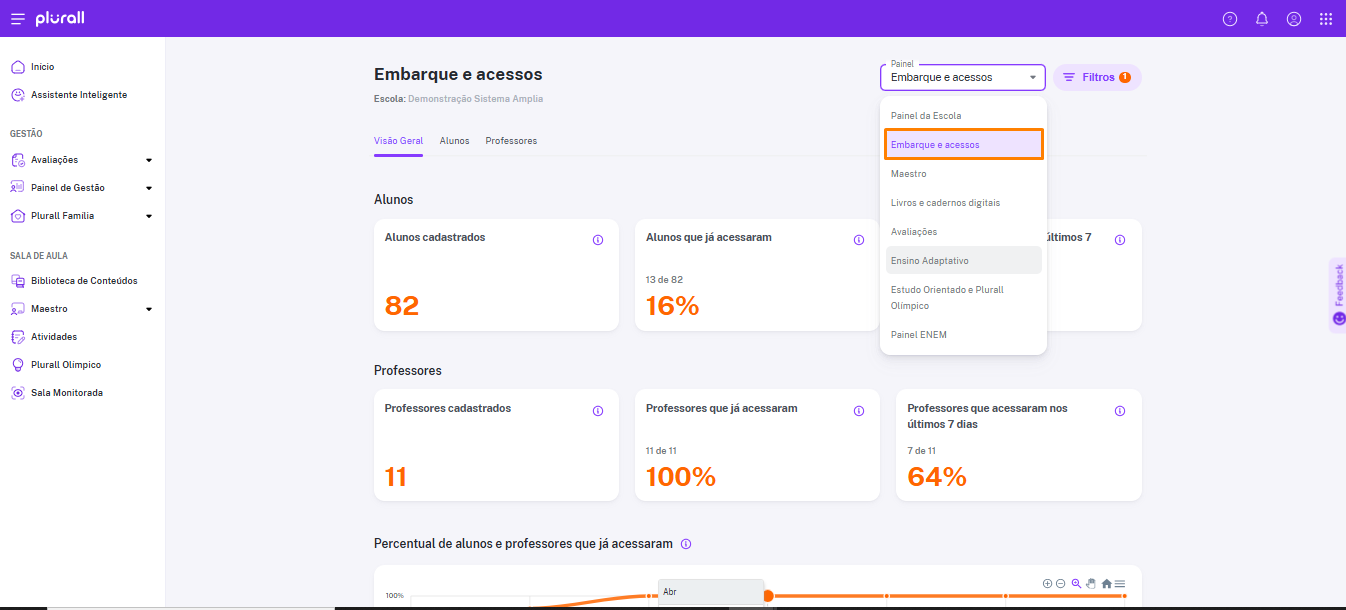Show info for Alunos cadastrados
This screenshot has width=1346, height=610.
tap(598, 240)
